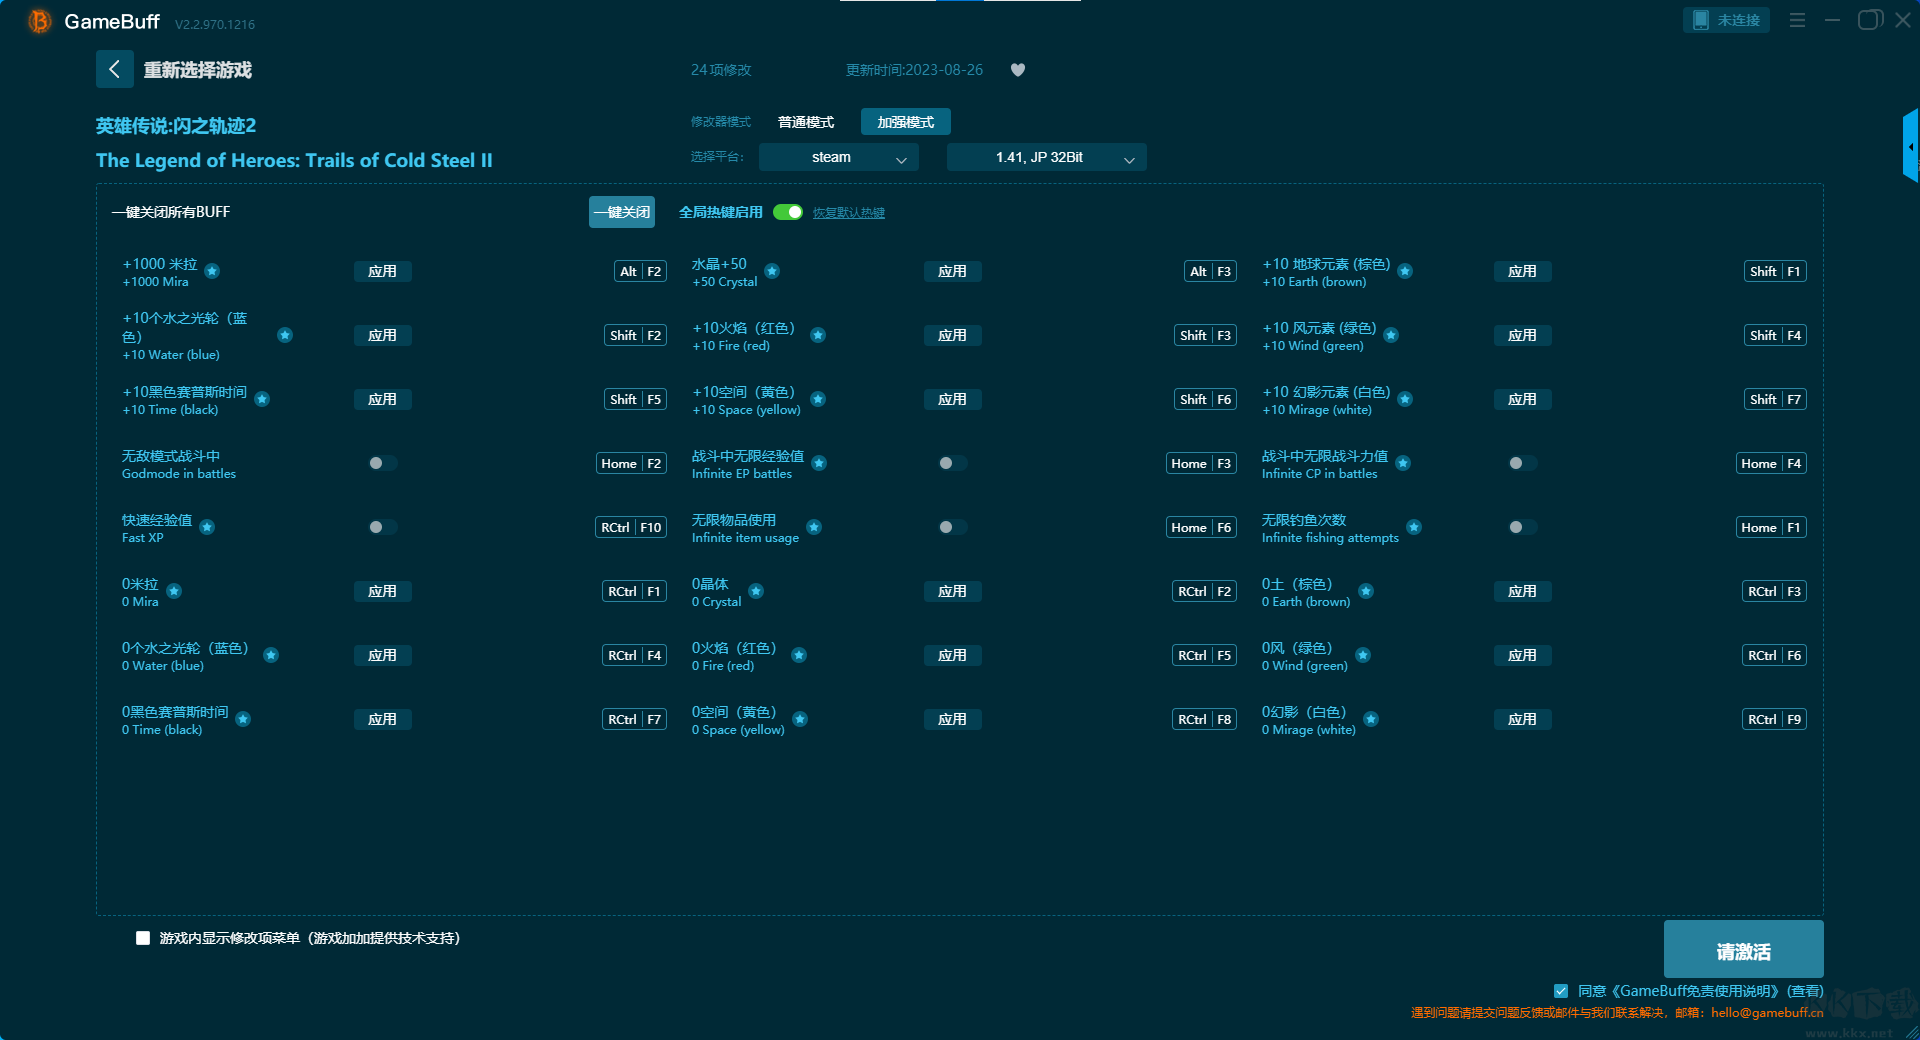Click the star icon next to +1000 Mira
Screen dimensions: 1920x1040
212,271
